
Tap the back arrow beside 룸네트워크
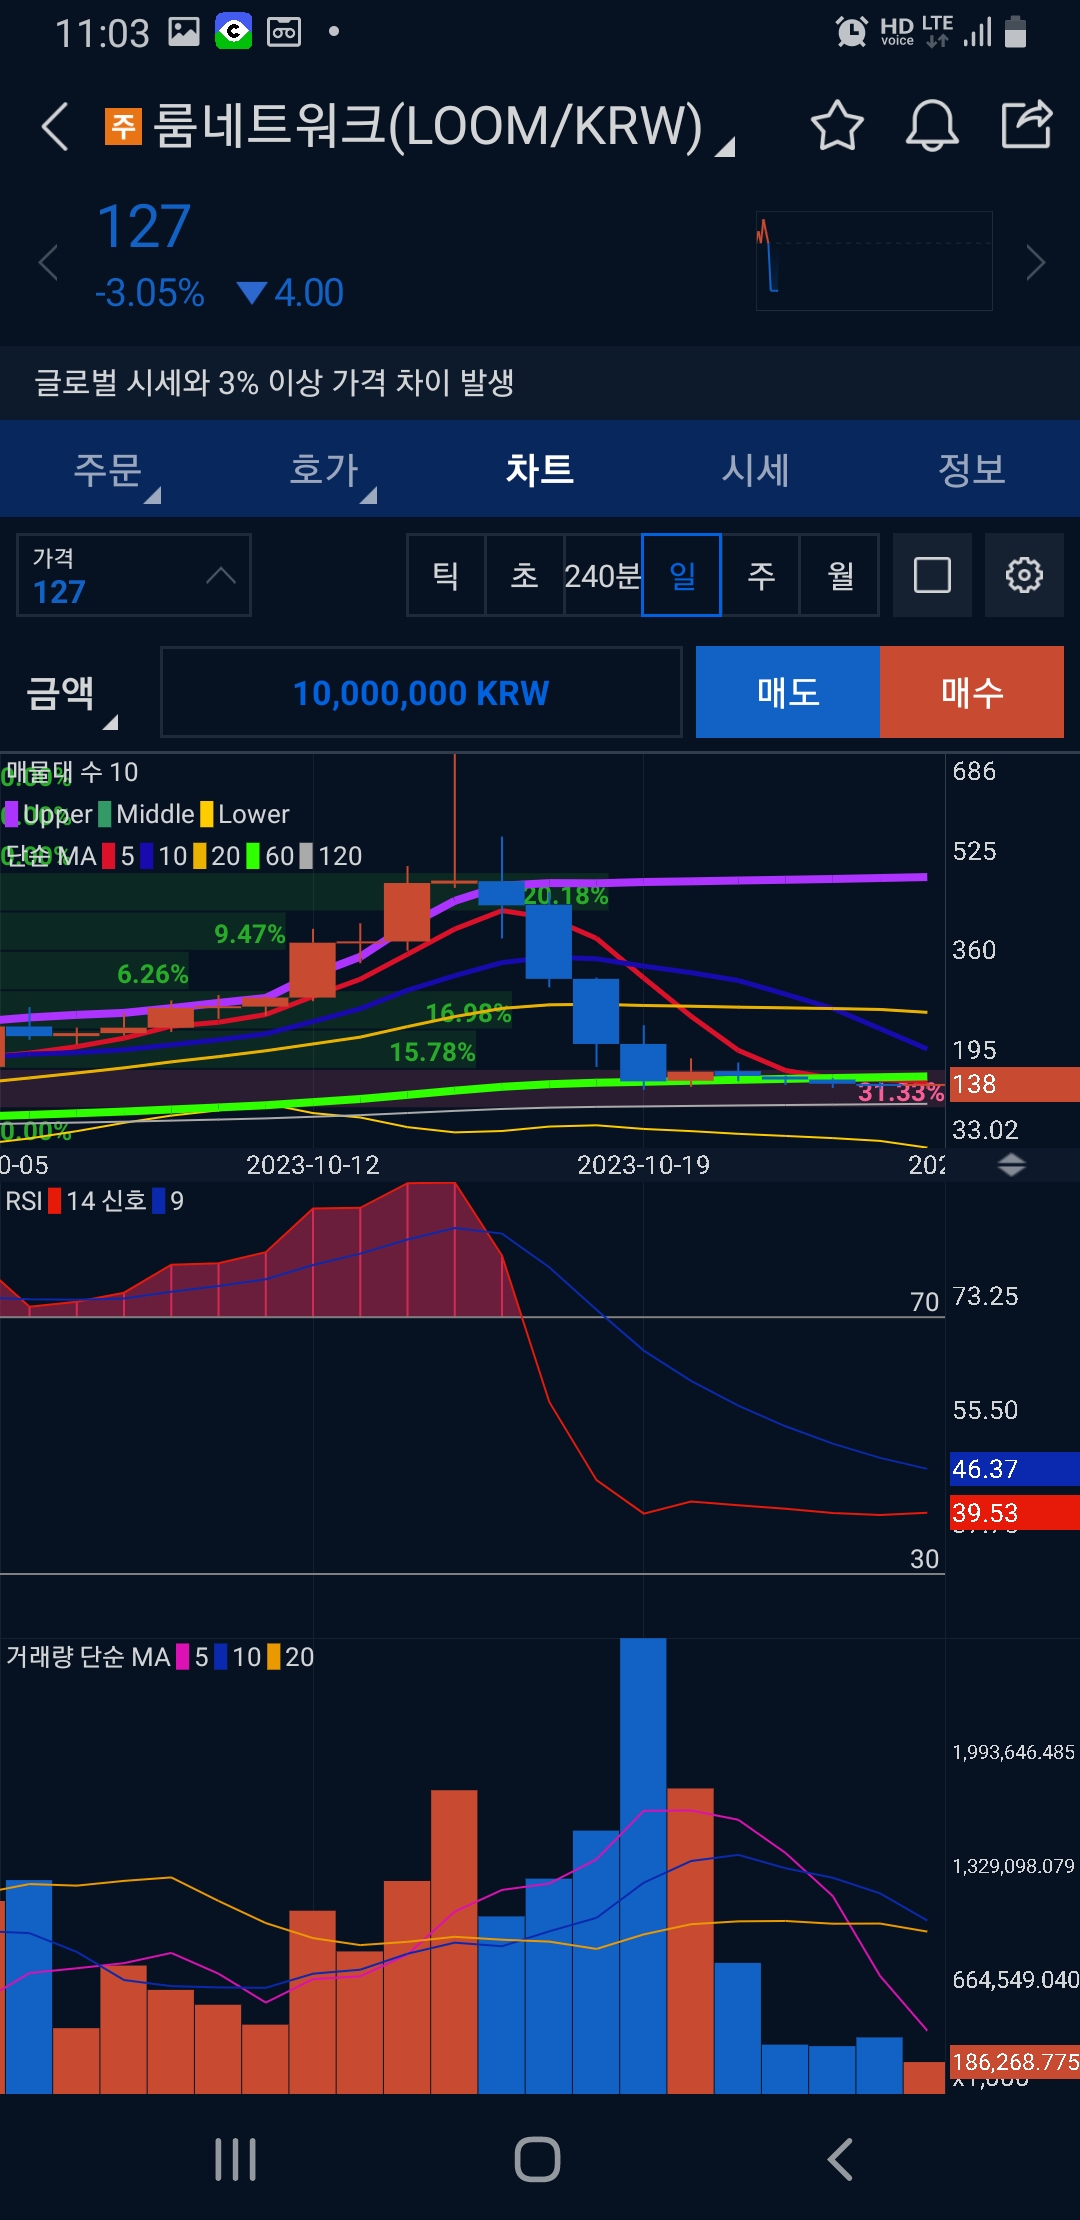pos(55,127)
